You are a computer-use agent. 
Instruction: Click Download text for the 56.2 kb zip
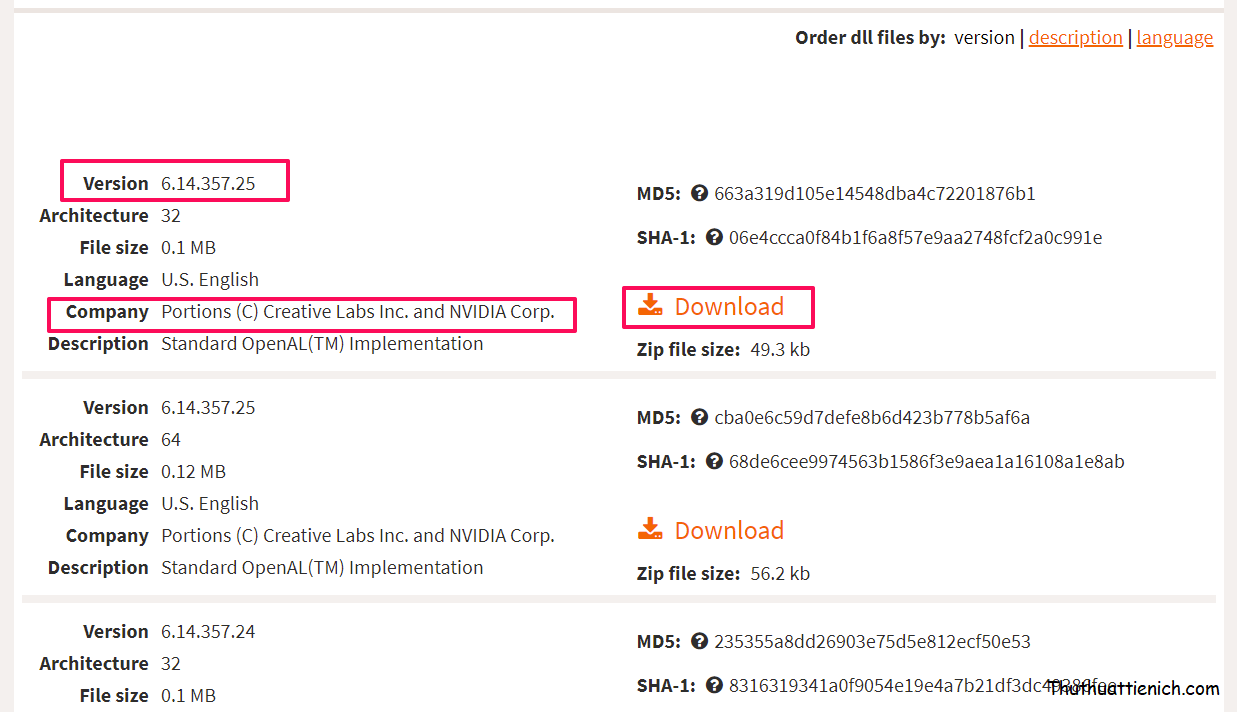point(729,531)
